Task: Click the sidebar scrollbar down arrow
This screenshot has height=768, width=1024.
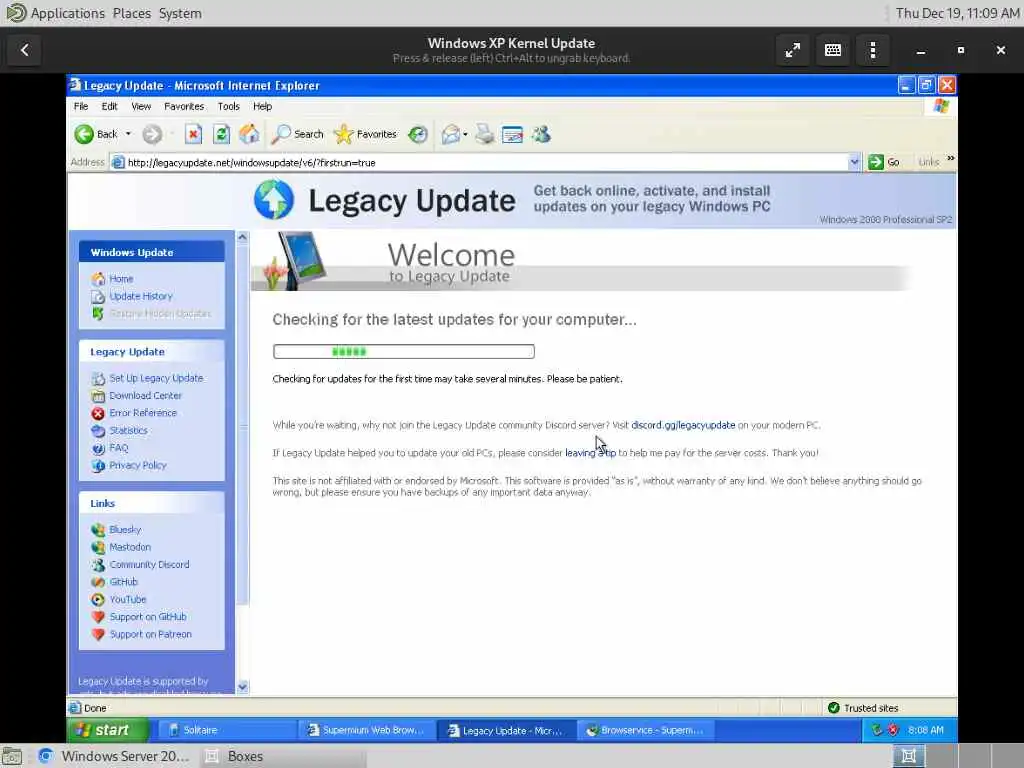Action: point(242,687)
